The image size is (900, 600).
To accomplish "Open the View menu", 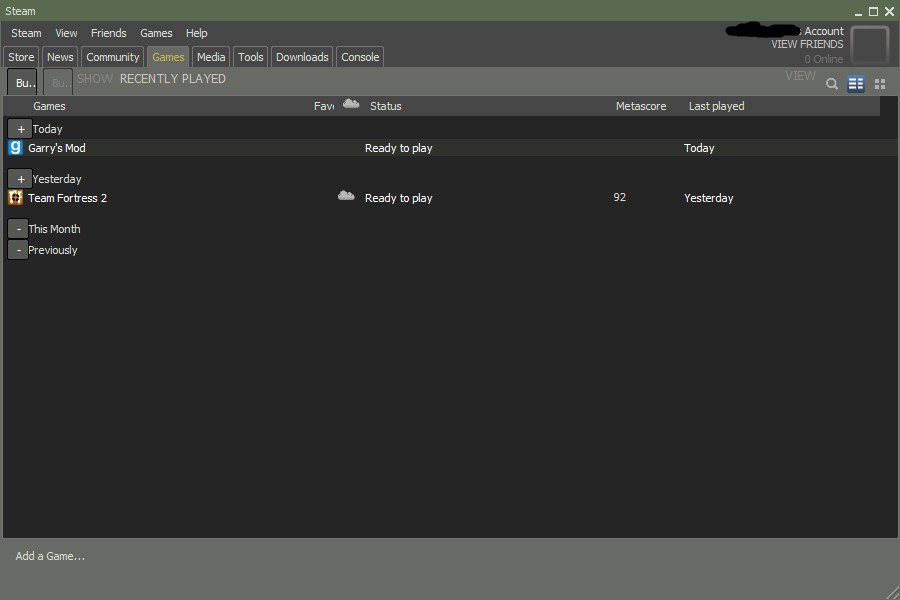I will (x=66, y=33).
